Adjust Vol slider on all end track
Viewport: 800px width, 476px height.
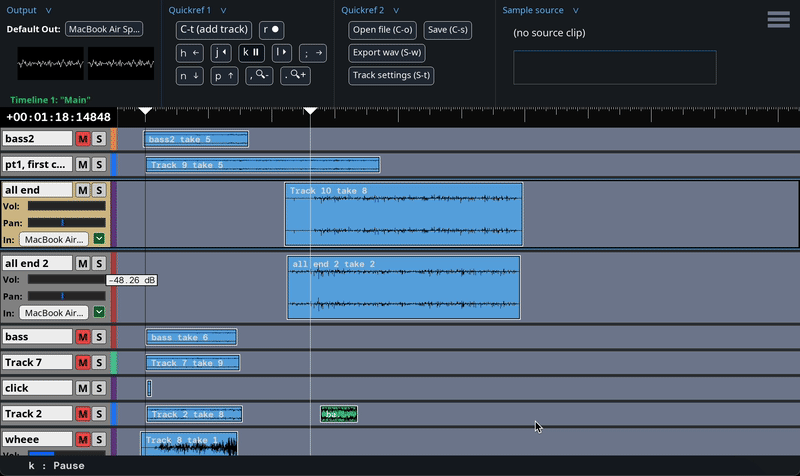[x=66, y=206]
